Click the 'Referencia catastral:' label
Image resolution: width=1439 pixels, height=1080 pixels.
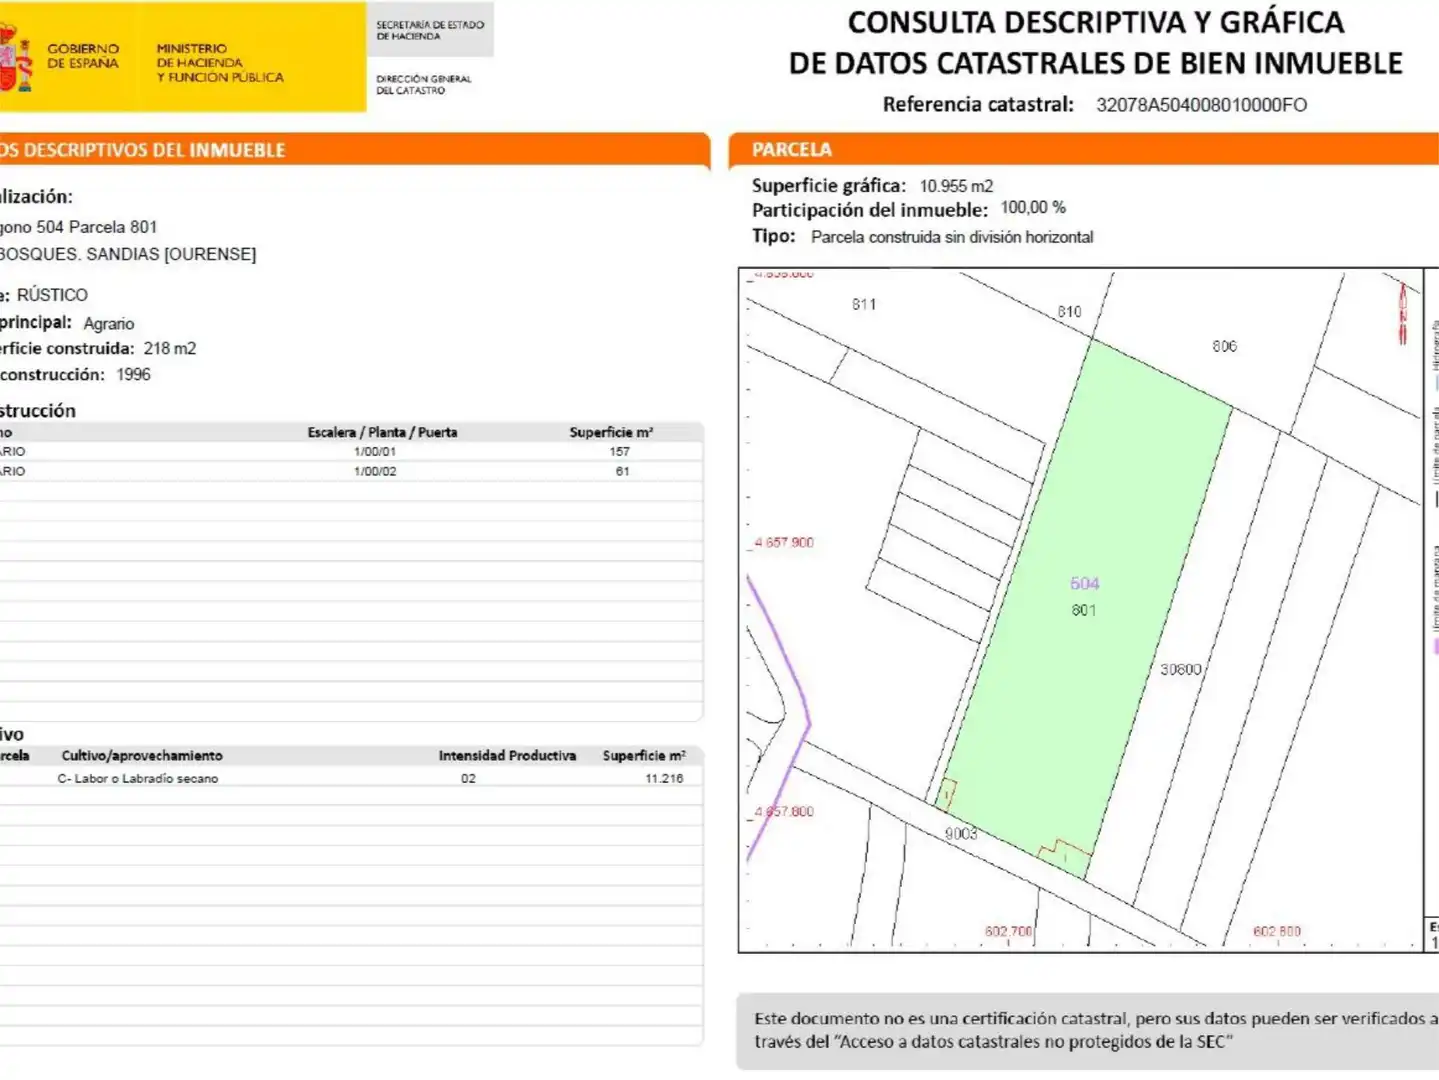978,104
